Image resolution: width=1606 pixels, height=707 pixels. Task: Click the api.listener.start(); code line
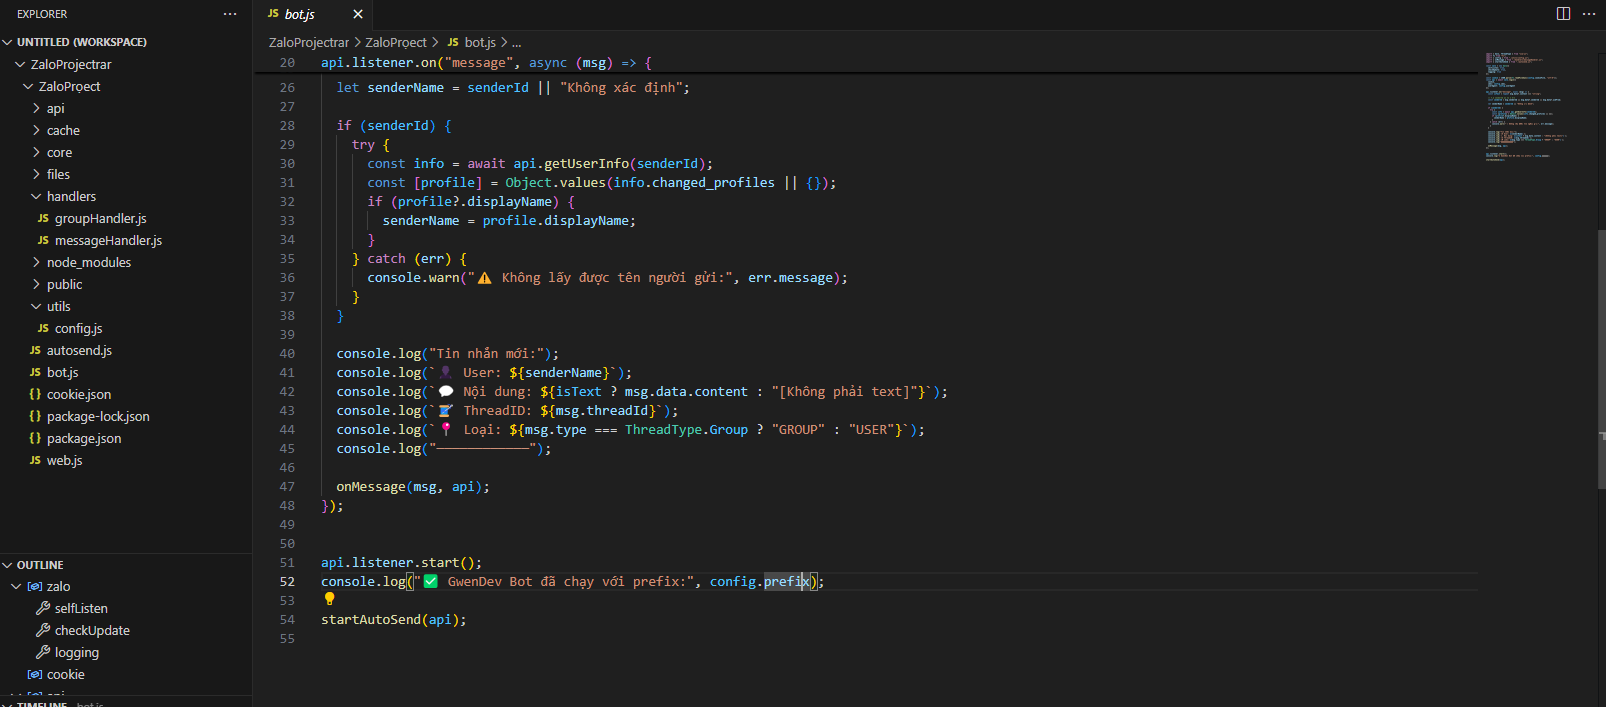[x=401, y=562]
